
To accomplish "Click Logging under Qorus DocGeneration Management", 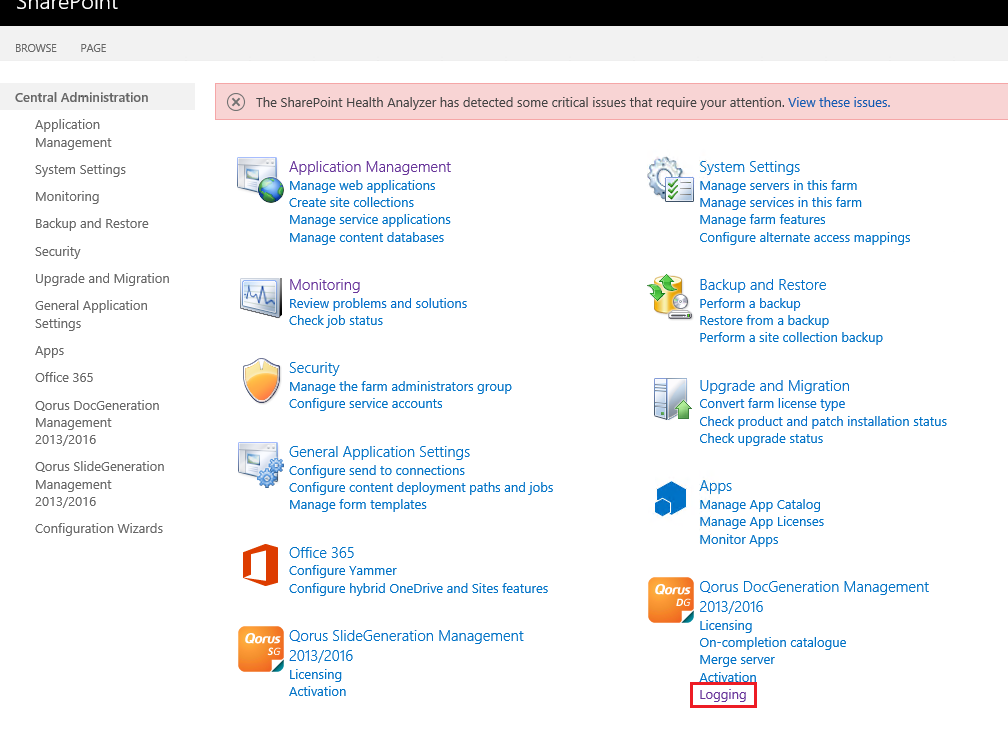I will pos(723,695).
